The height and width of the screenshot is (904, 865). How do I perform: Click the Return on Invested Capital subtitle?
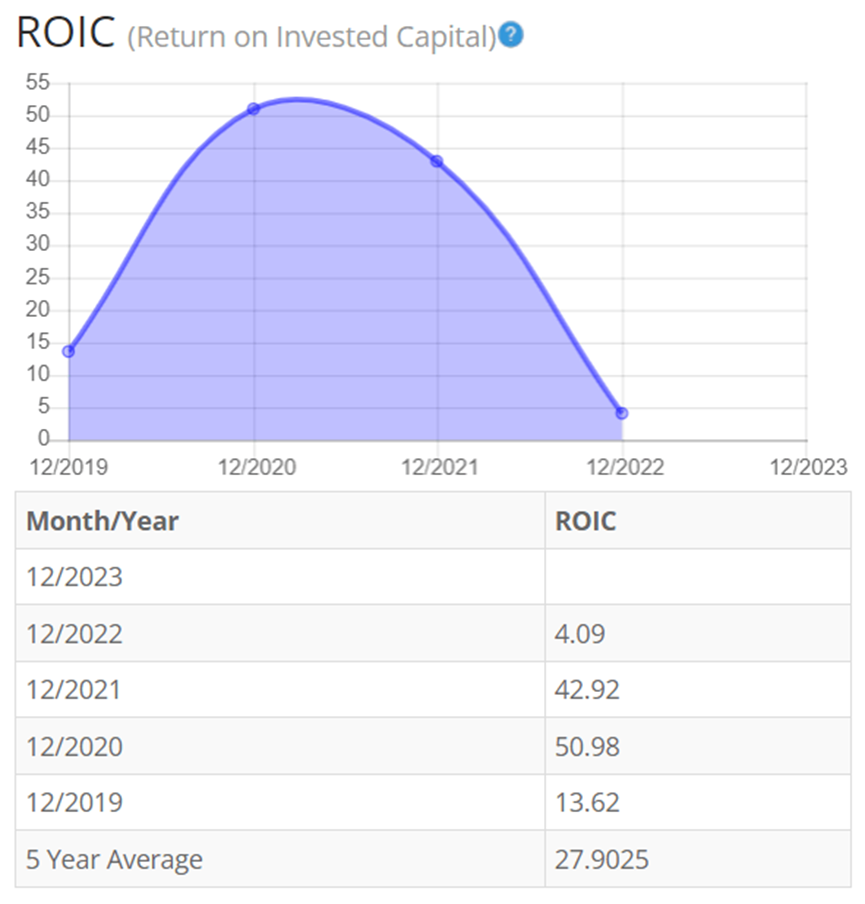pos(312,37)
